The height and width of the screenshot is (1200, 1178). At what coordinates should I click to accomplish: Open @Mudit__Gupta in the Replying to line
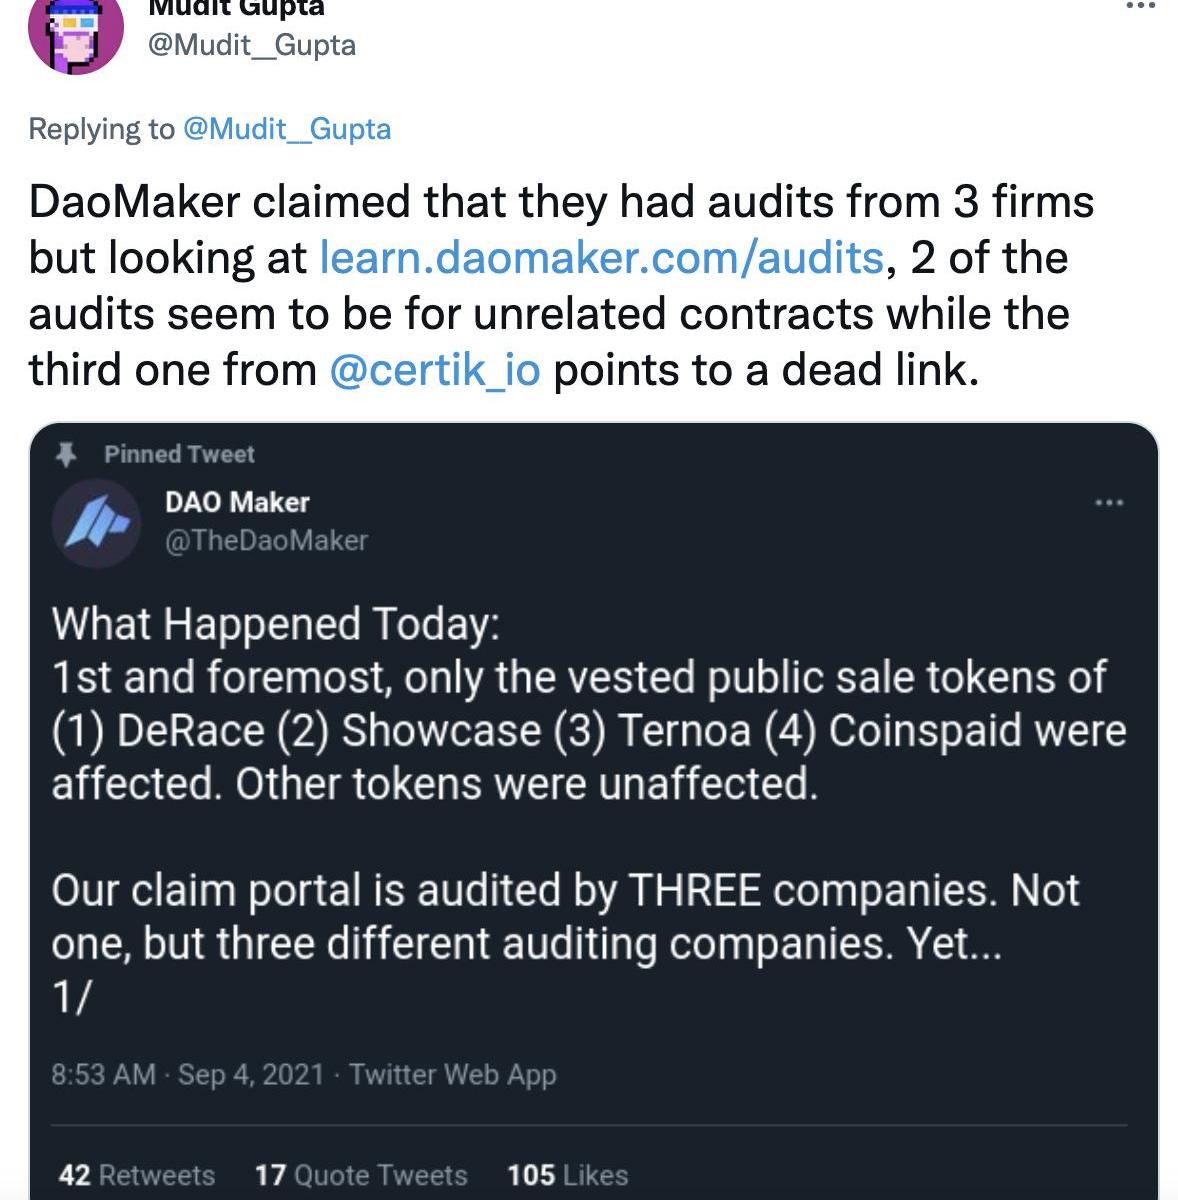pos(287,129)
